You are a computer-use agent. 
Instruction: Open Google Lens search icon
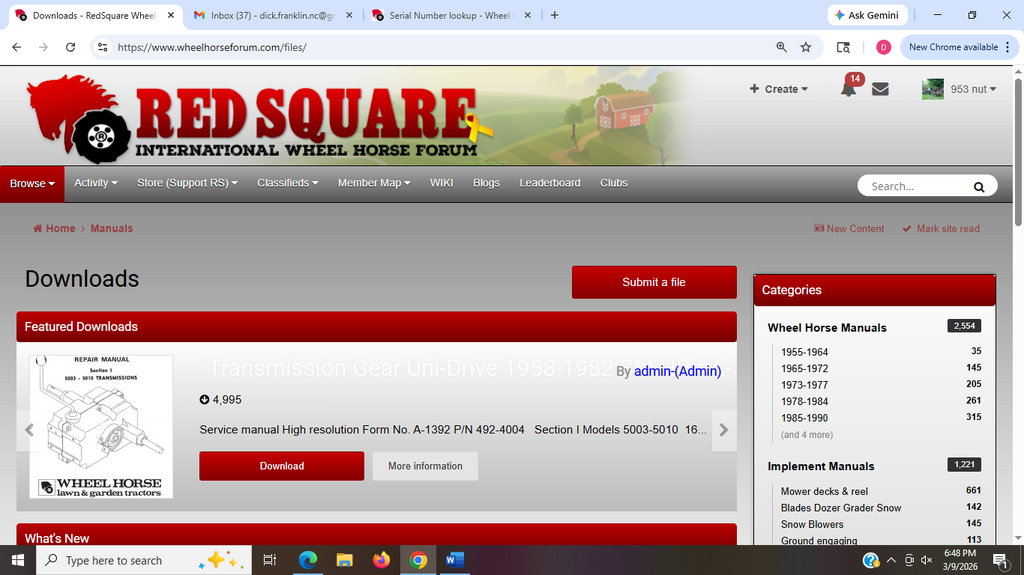[x=843, y=47]
